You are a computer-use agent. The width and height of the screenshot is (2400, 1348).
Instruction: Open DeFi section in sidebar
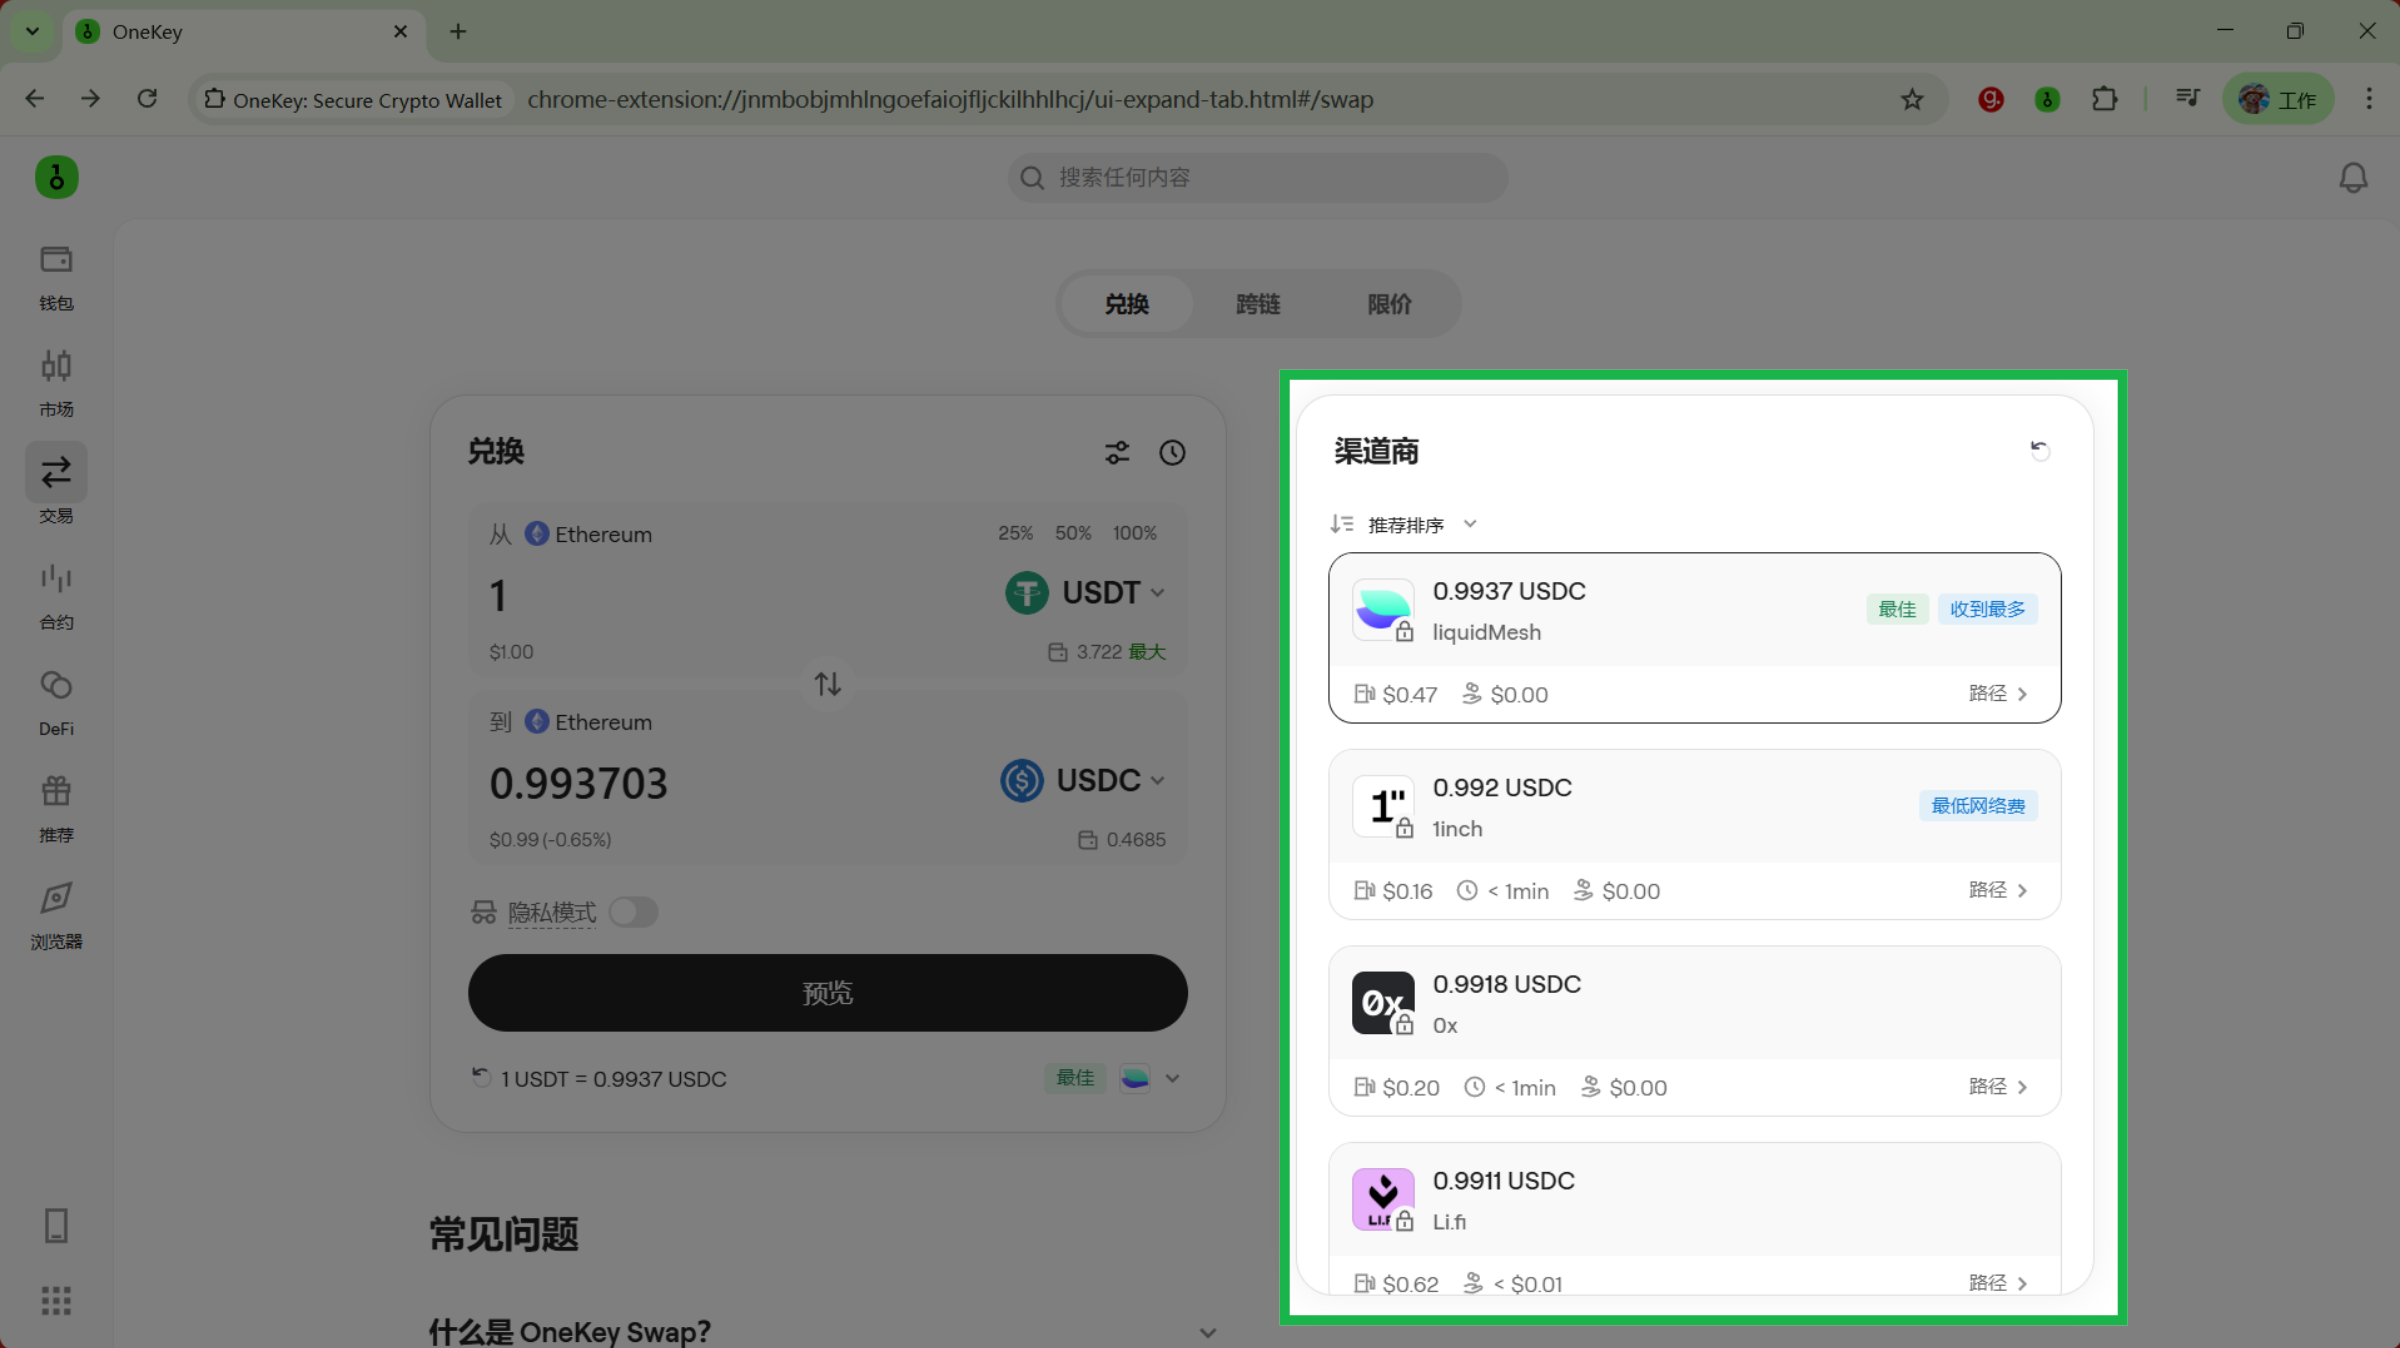click(x=56, y=703)
